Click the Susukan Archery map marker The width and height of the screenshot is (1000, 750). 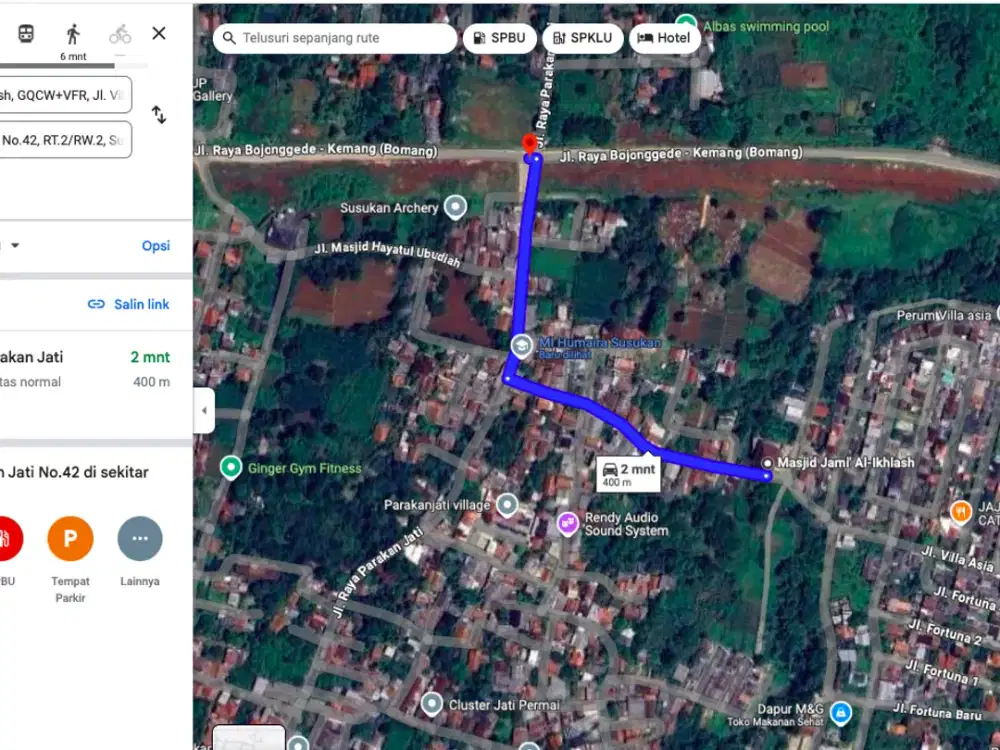pyautogui.click(x=455, y=207)
